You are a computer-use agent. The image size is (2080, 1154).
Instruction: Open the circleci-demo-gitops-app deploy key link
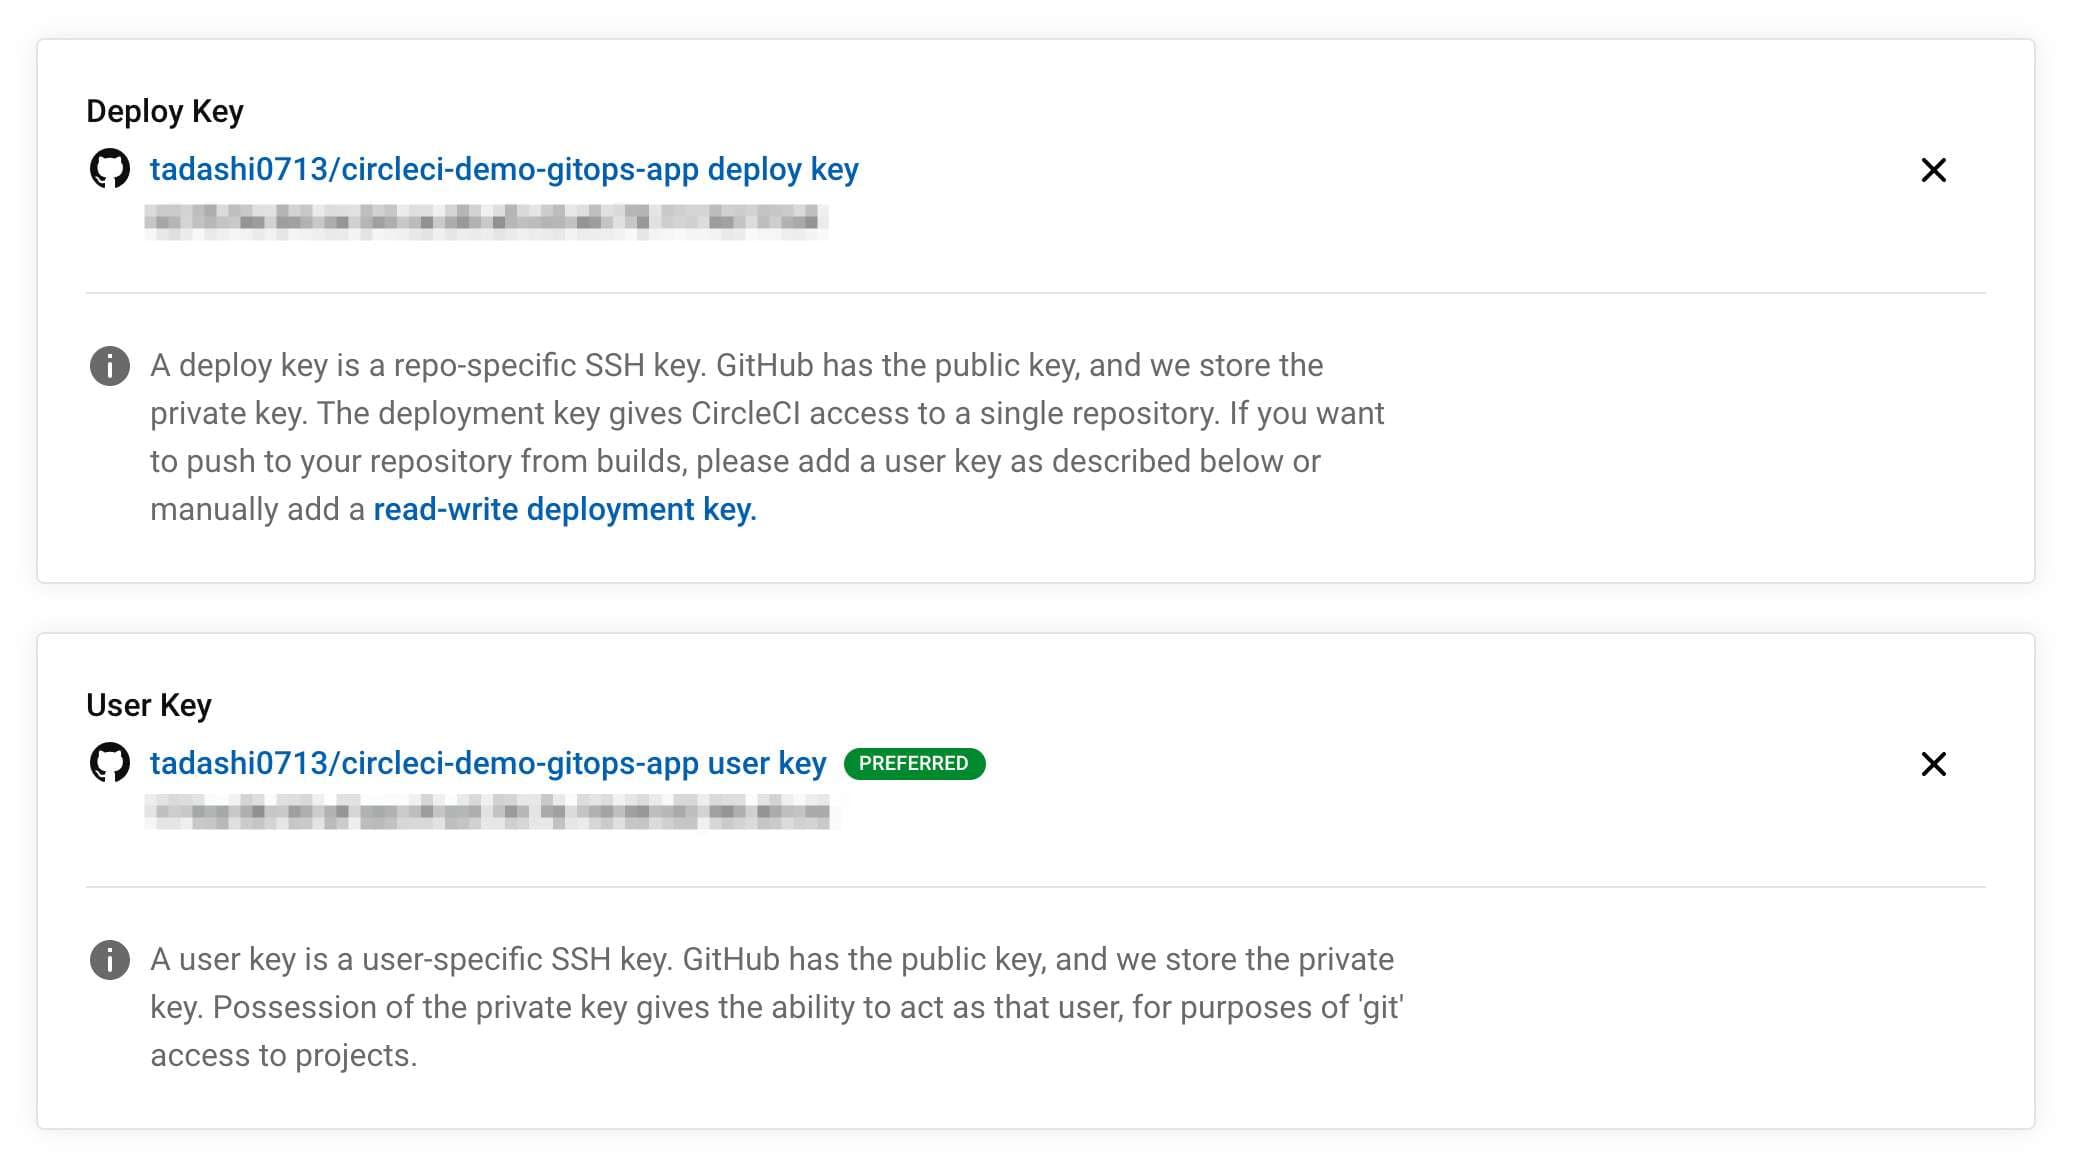[x=504, y=169]
